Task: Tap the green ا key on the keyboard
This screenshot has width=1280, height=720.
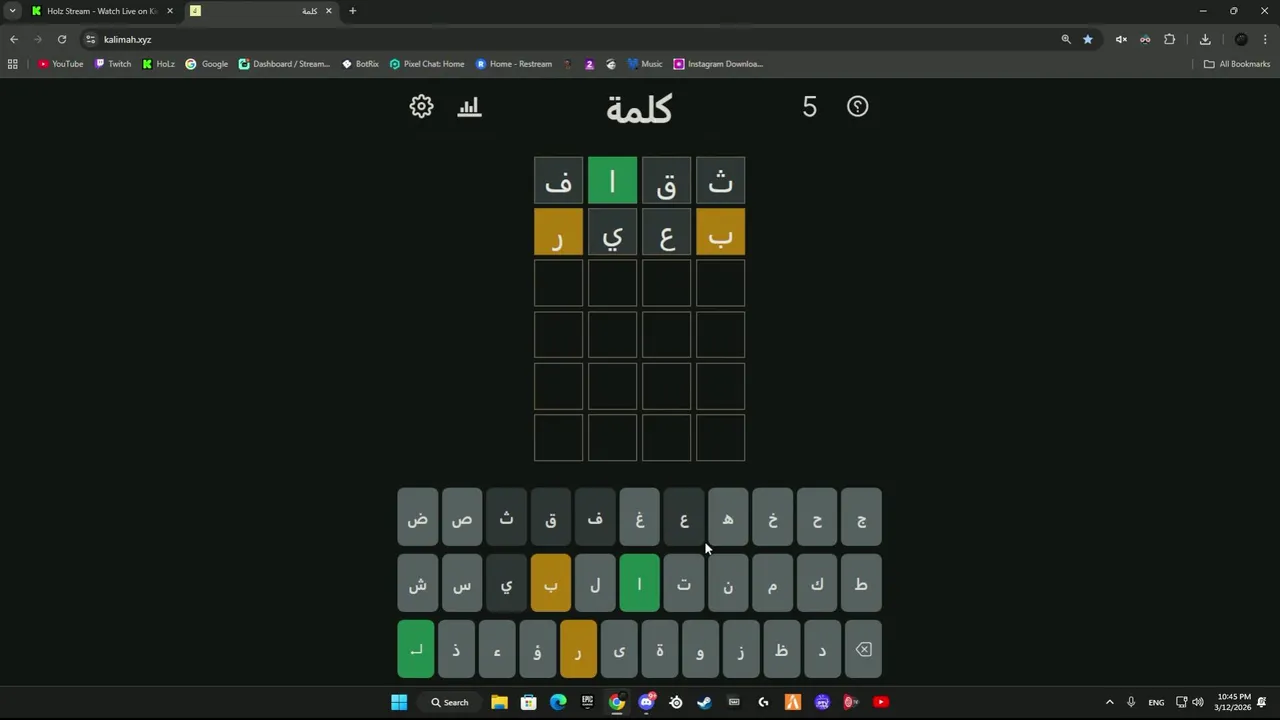Action: [x=639, y=583]
